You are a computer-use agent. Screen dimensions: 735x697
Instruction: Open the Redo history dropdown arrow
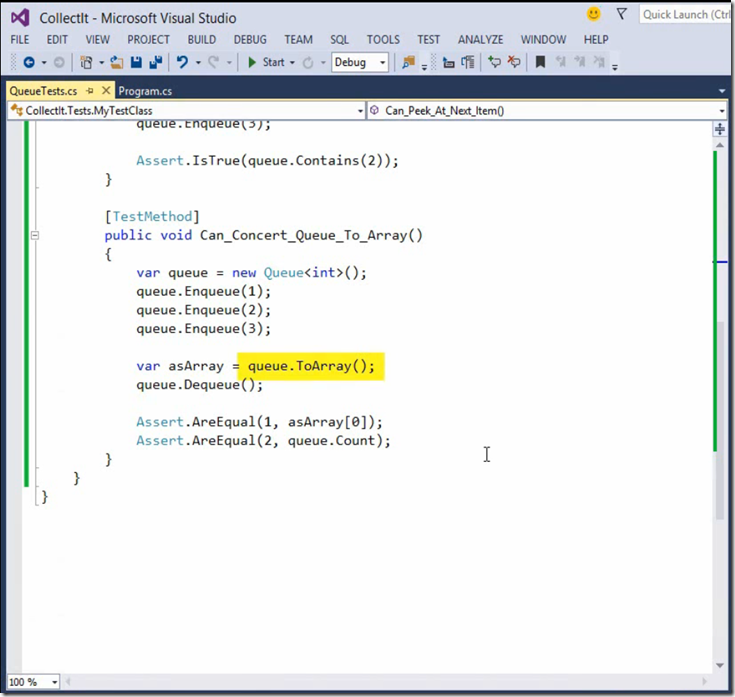point(229,62)
